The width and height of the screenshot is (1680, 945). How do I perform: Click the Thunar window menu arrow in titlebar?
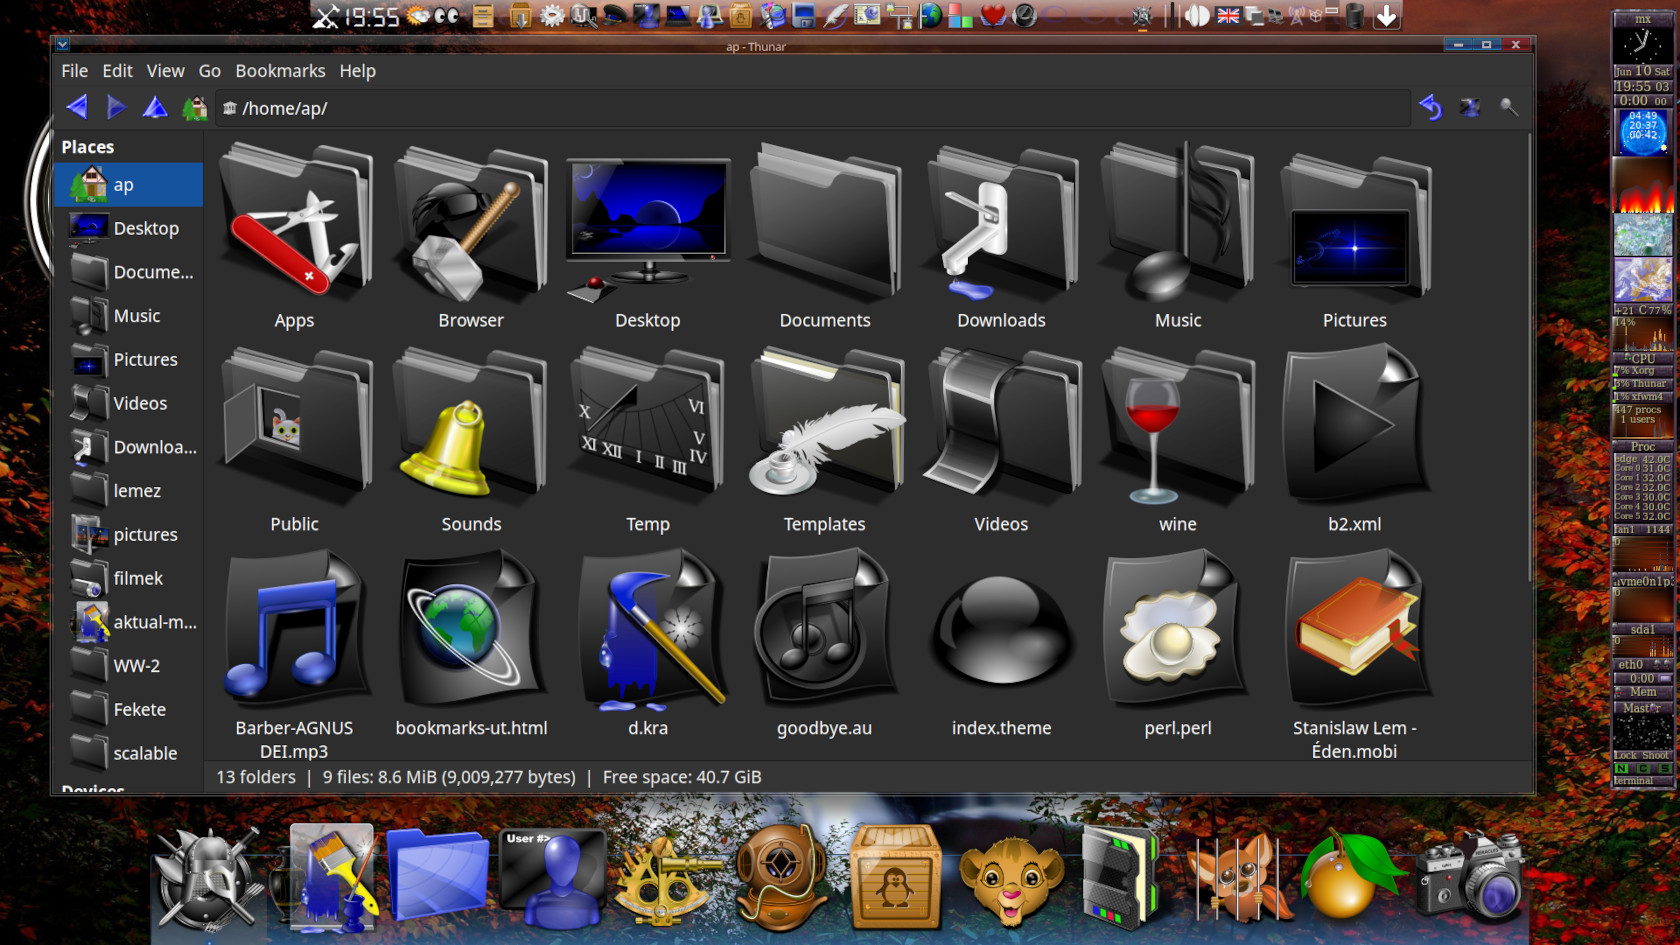tap(62, 45)
